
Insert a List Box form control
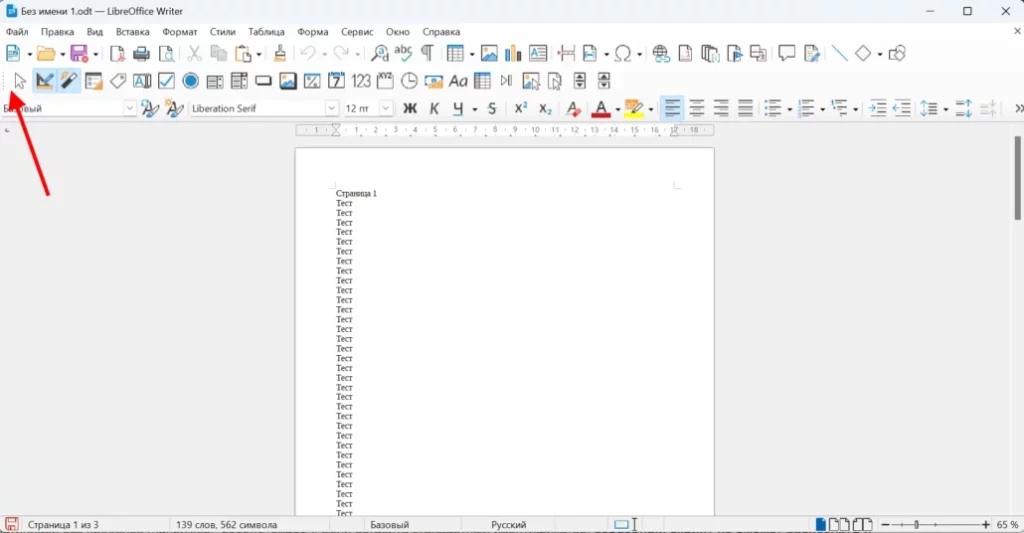coord(215,81)
